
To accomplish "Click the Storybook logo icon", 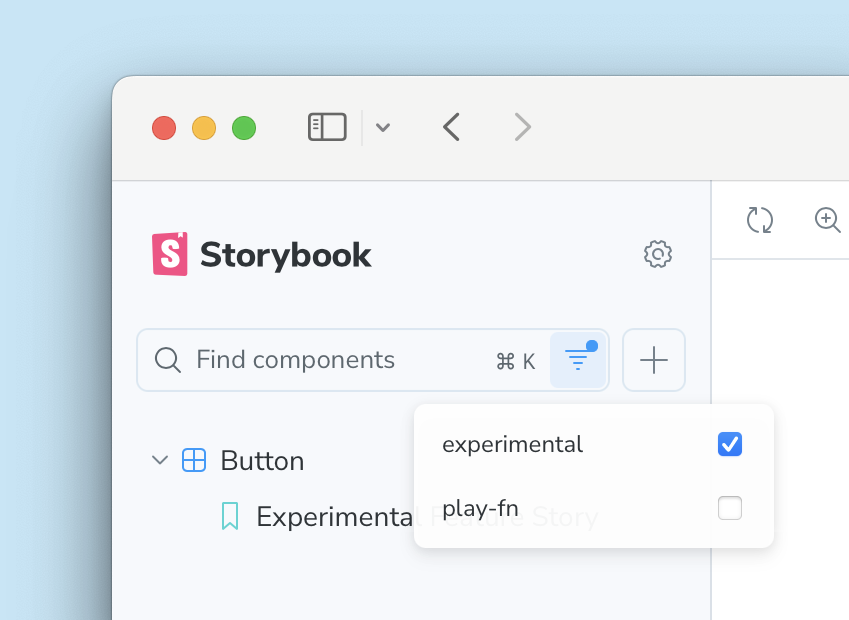I will click(x=168, y=254).
